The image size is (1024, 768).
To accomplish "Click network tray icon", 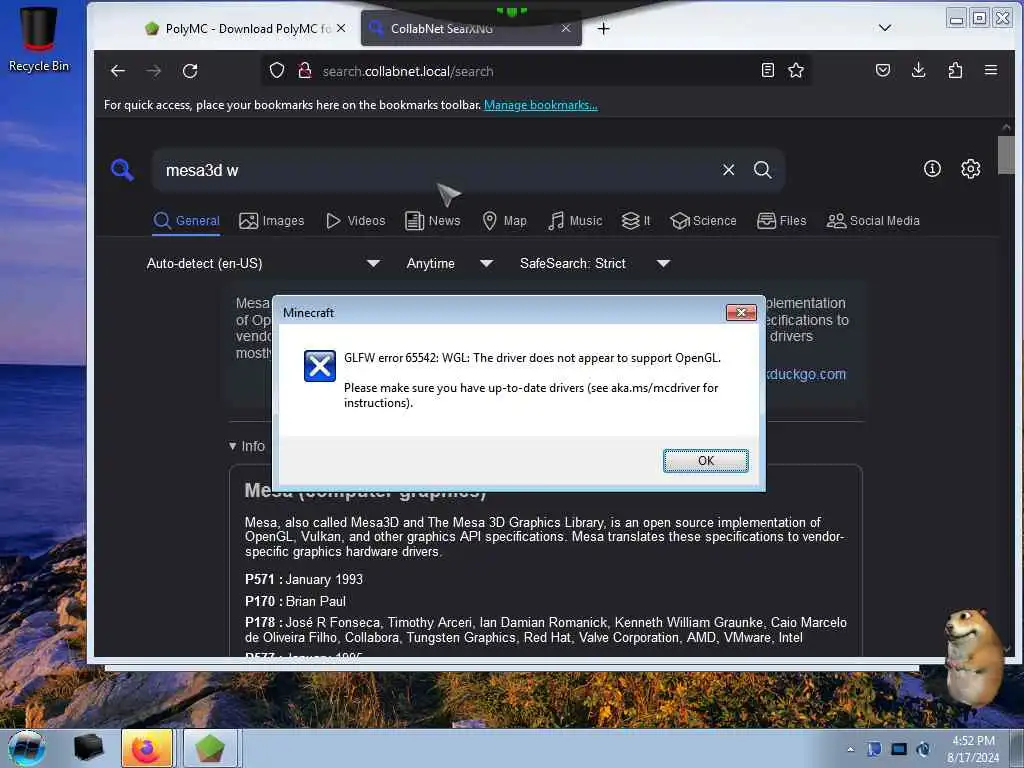I will point(899,749).
